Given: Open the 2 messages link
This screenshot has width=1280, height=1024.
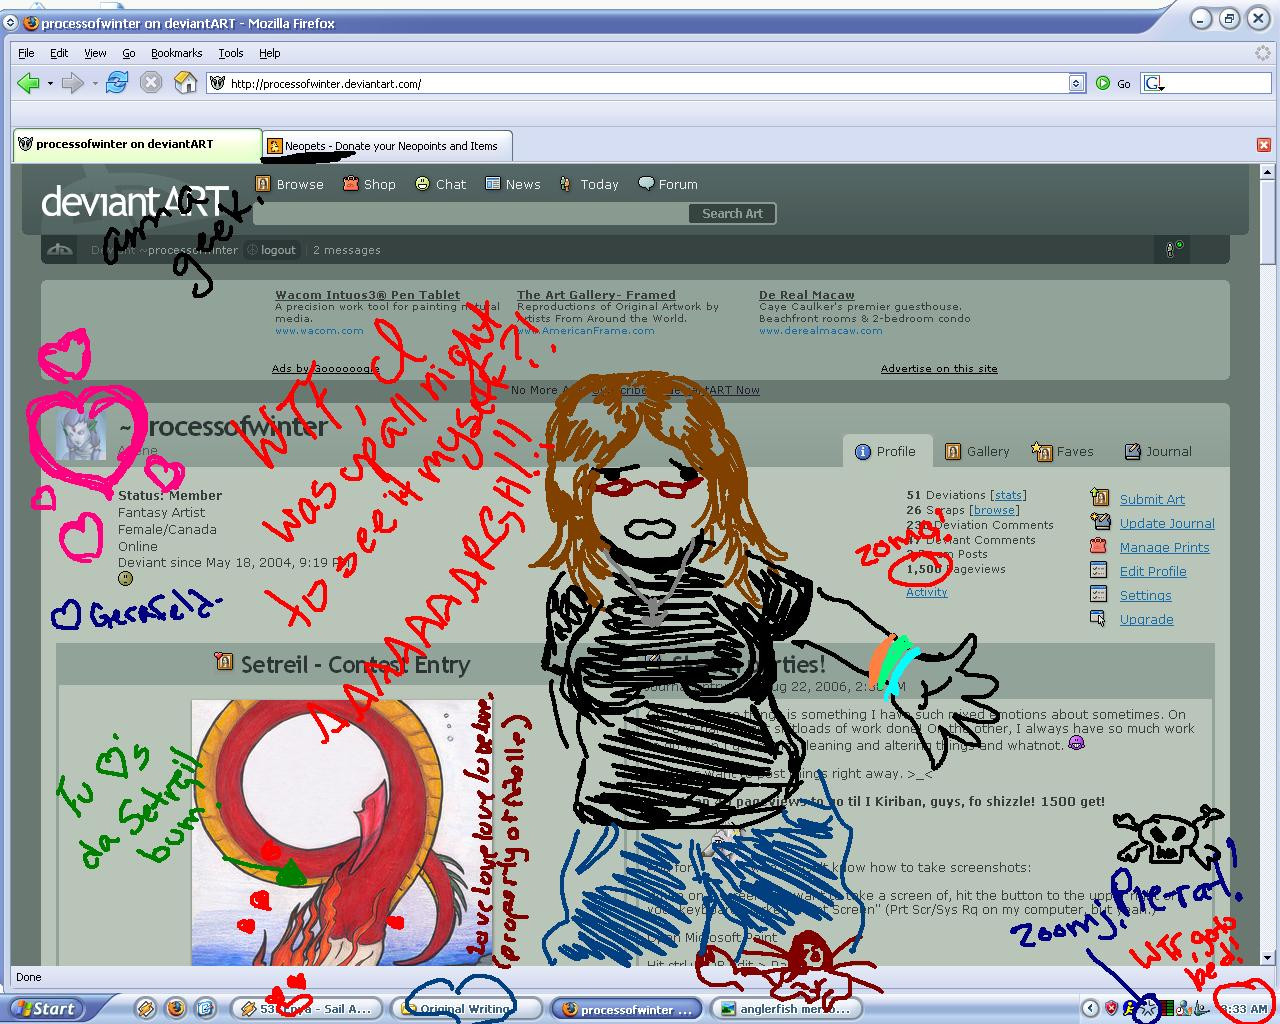Looking at the screenshot, I should click(x=347, y=250).
